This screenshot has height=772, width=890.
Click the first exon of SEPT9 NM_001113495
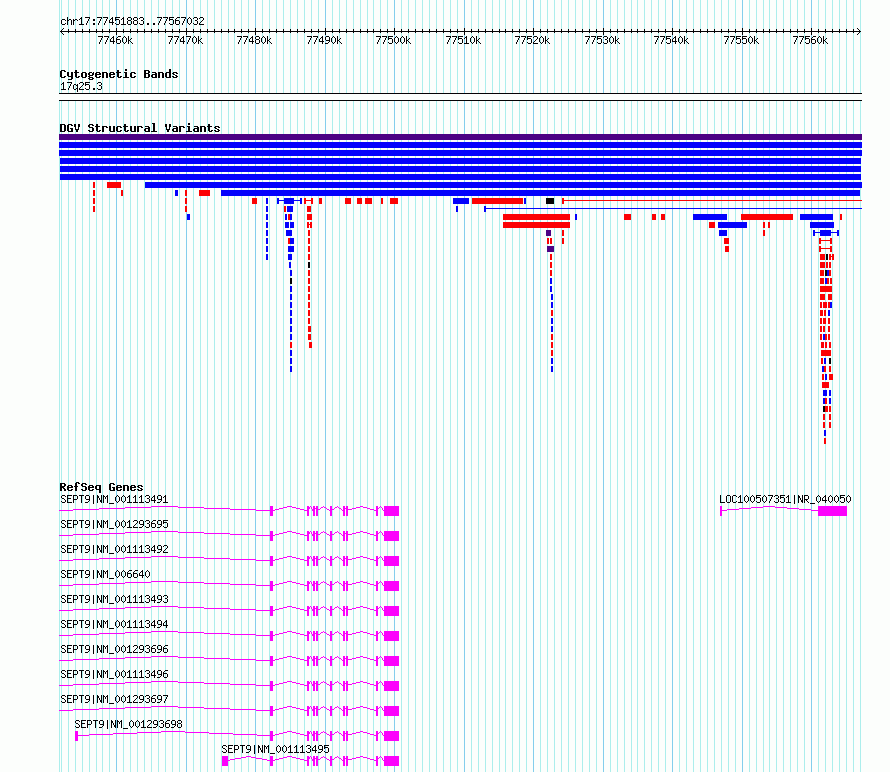pos(225,761)
